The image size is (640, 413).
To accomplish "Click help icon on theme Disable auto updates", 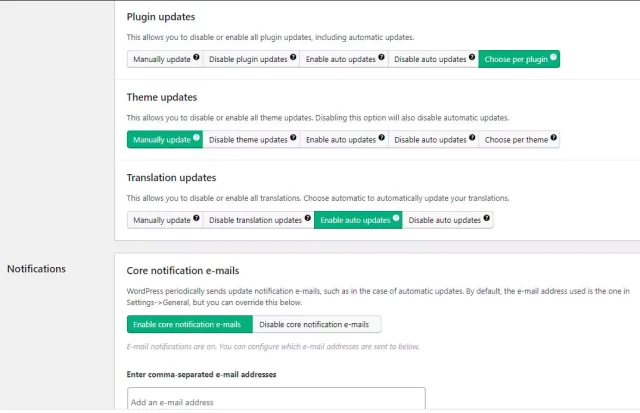I will [472, 139].
